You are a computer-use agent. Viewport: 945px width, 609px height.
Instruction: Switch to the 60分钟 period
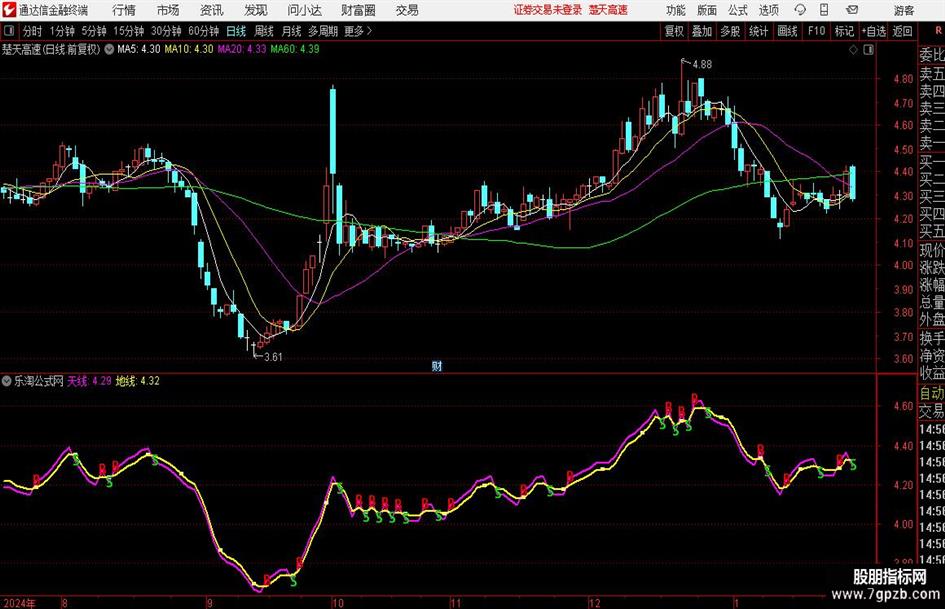(203, 31)
